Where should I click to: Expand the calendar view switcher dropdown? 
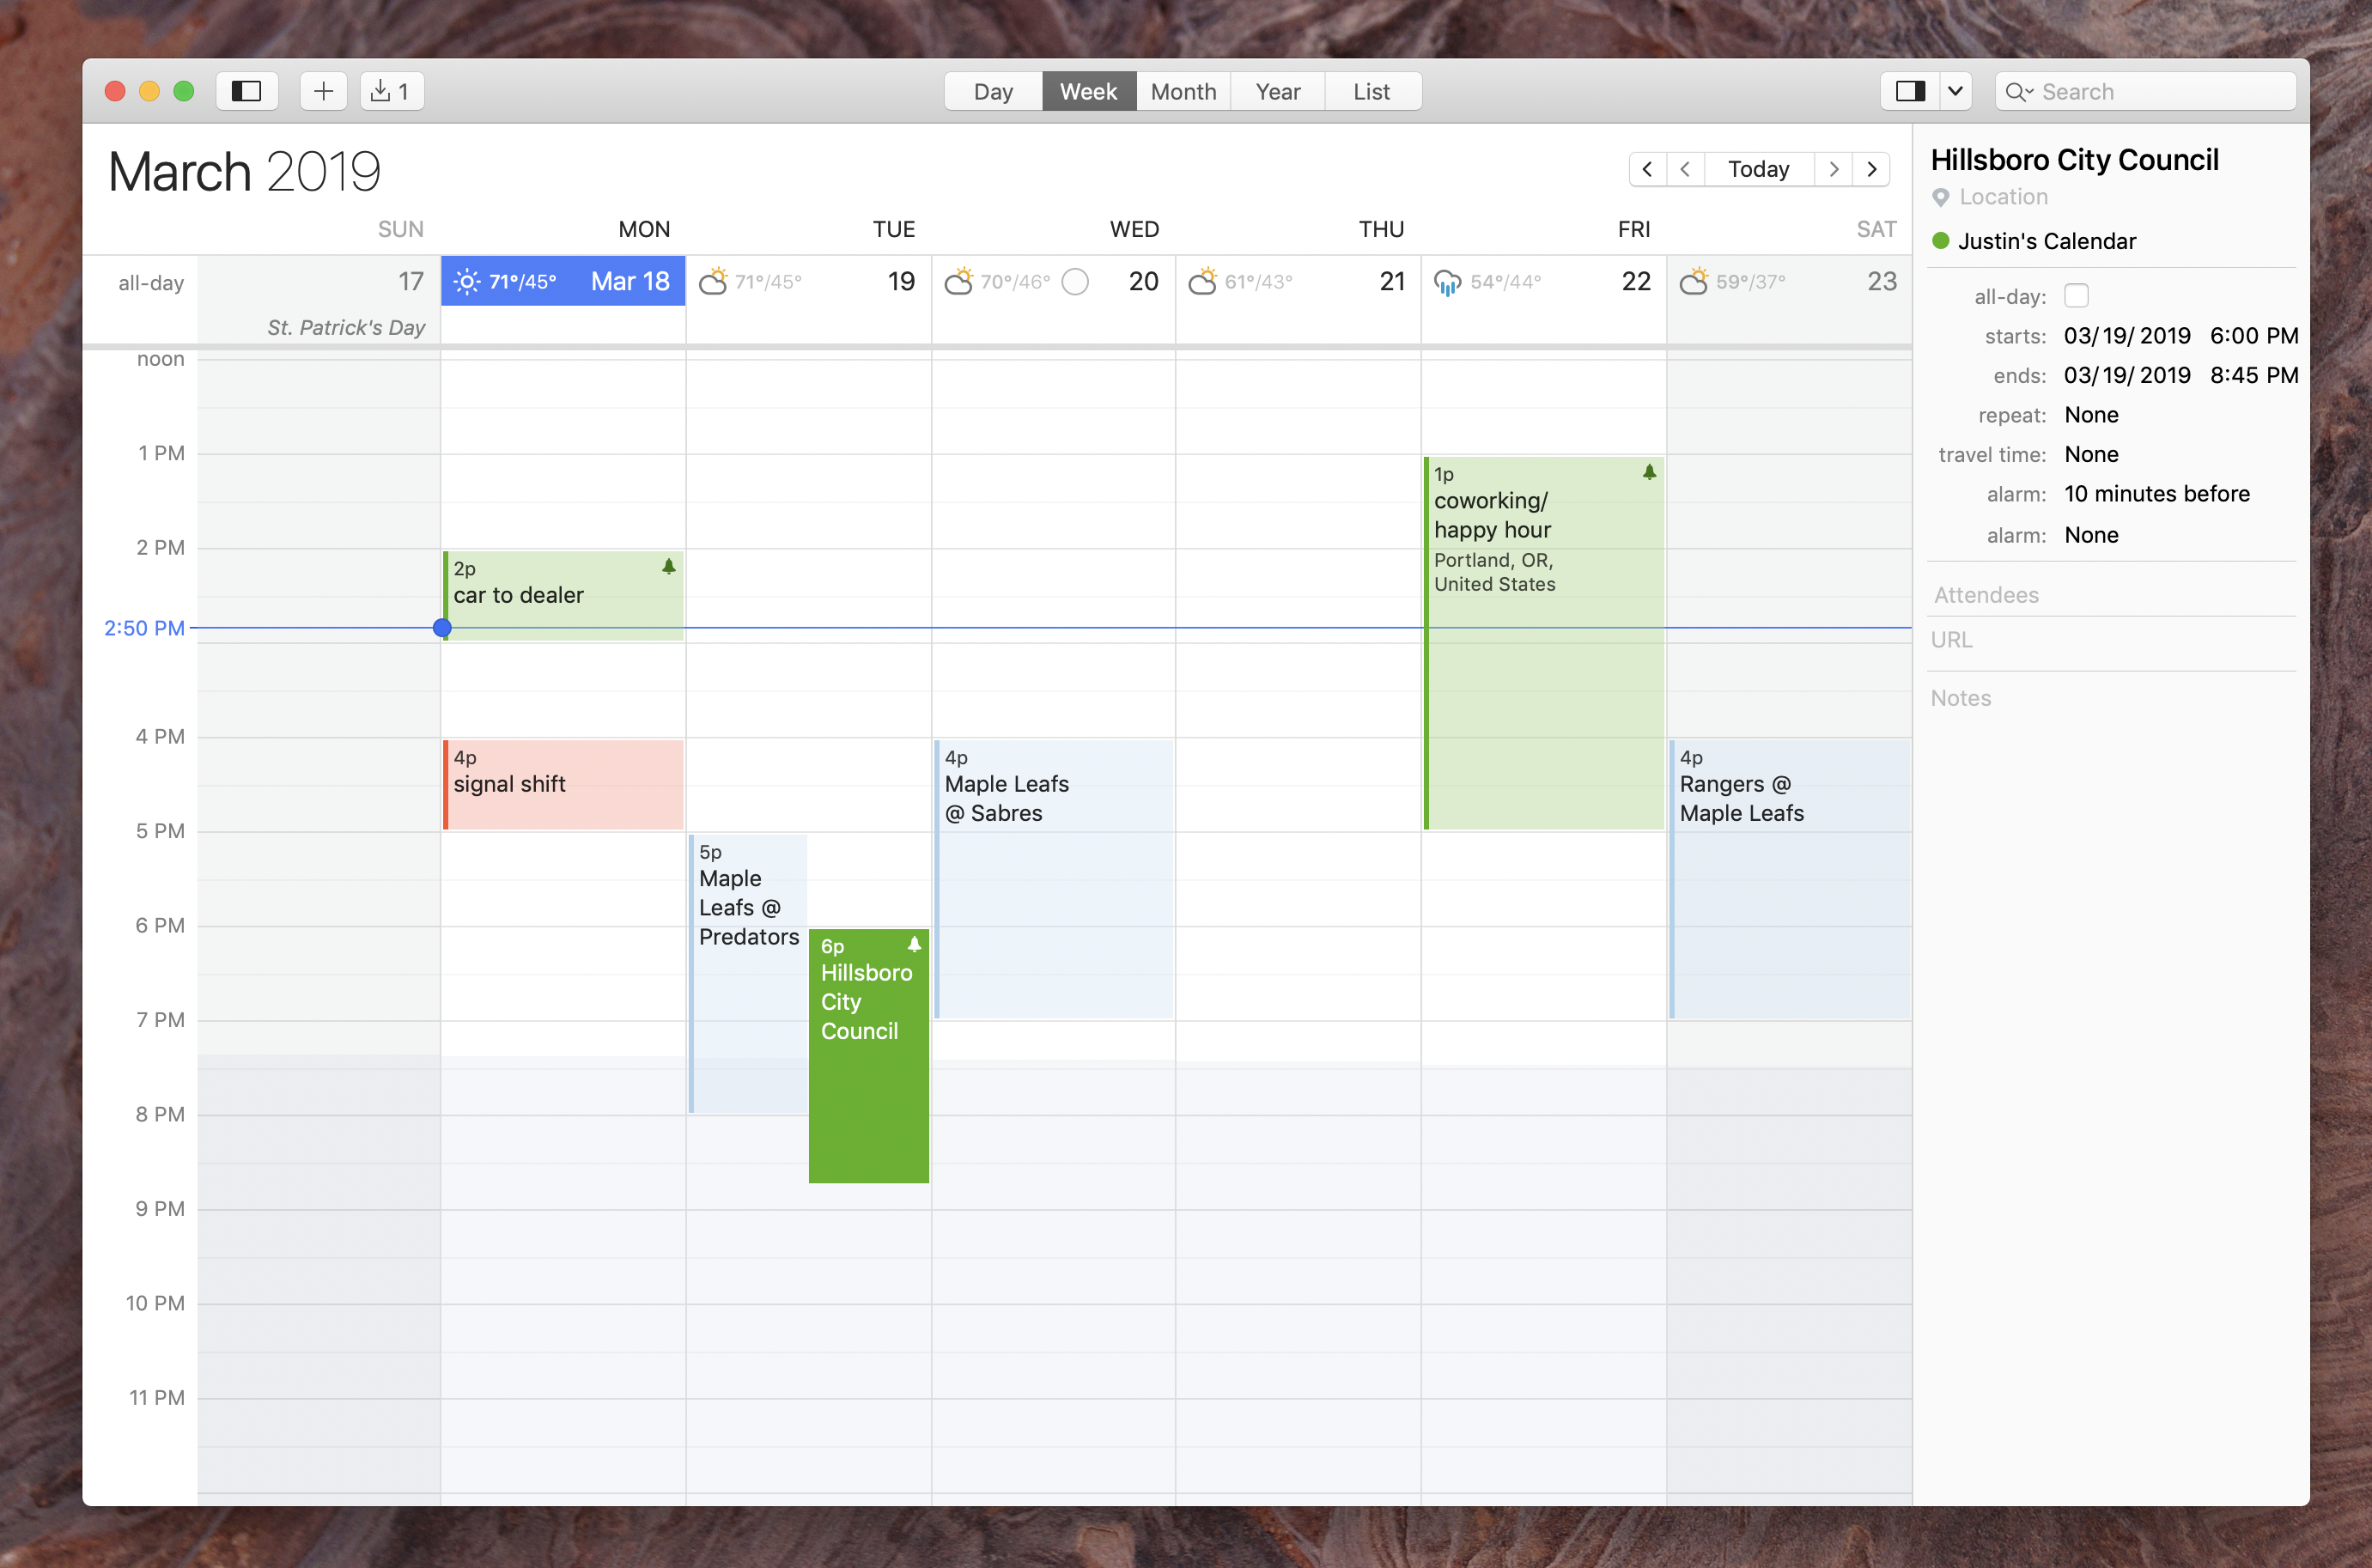pos(1947,89)
